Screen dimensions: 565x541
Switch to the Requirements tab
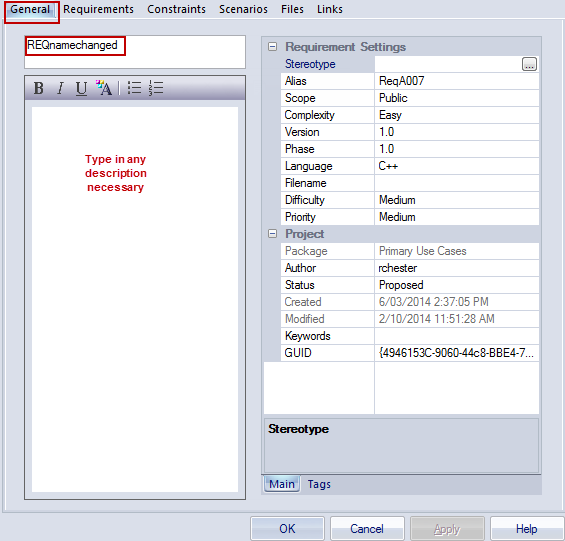click(x=98, y=9)
